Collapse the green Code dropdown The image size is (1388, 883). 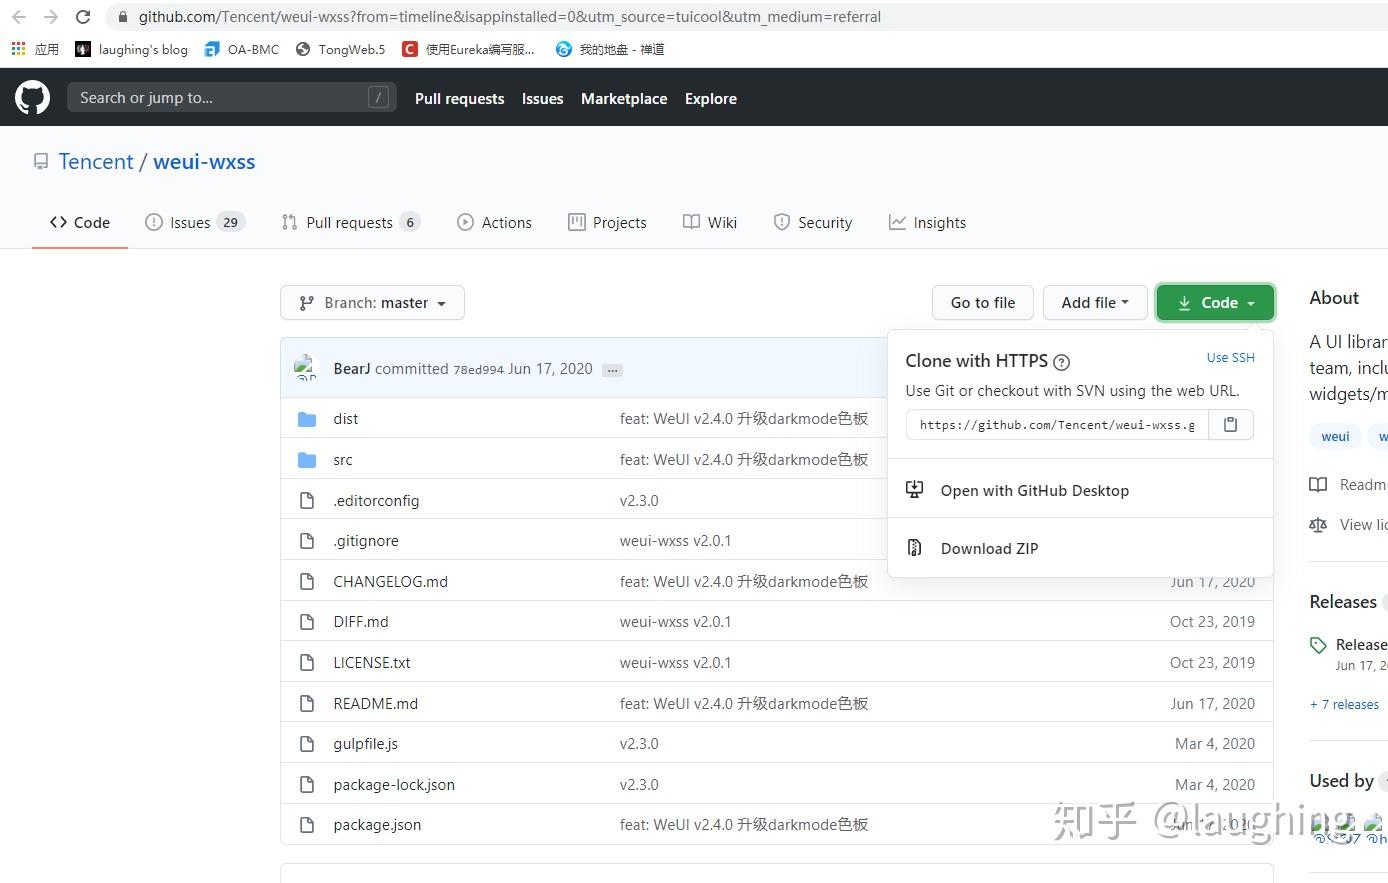click(x=1215, y=303)
